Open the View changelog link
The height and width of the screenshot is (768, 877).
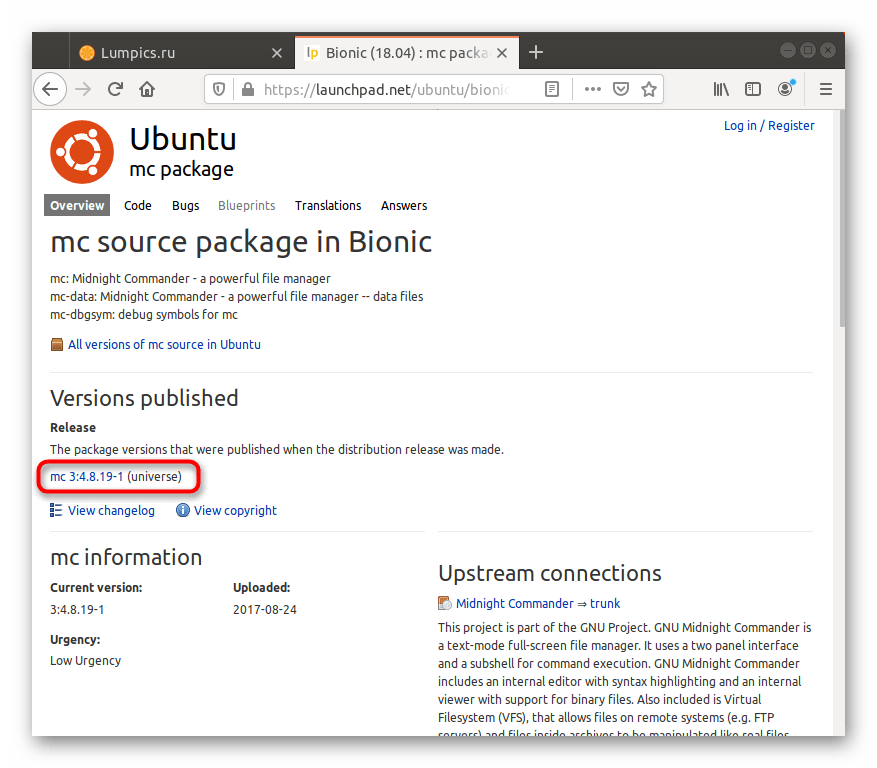[x=111, y=510]
